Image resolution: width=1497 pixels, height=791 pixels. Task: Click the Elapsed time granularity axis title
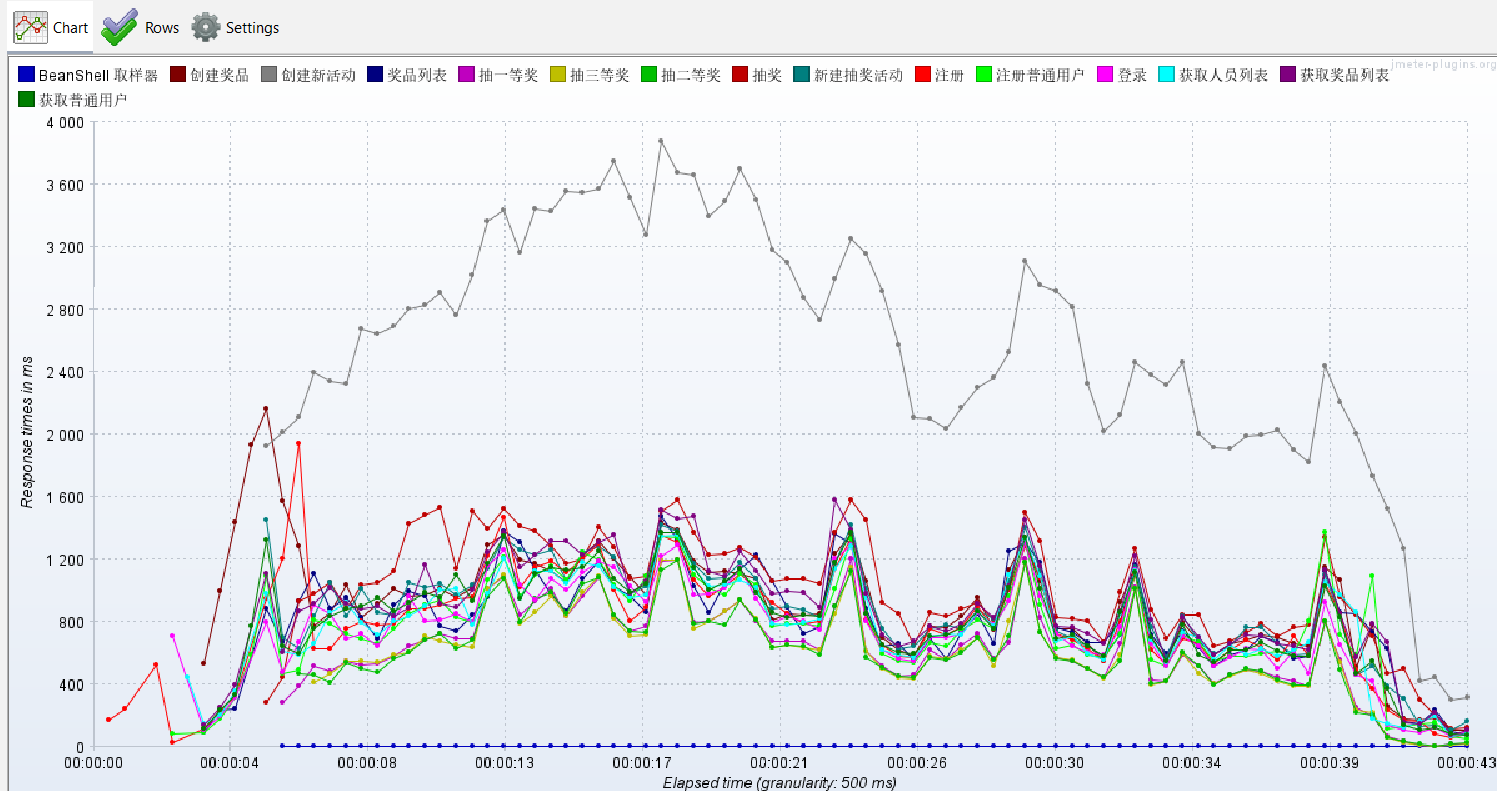(x=779, y=782)
